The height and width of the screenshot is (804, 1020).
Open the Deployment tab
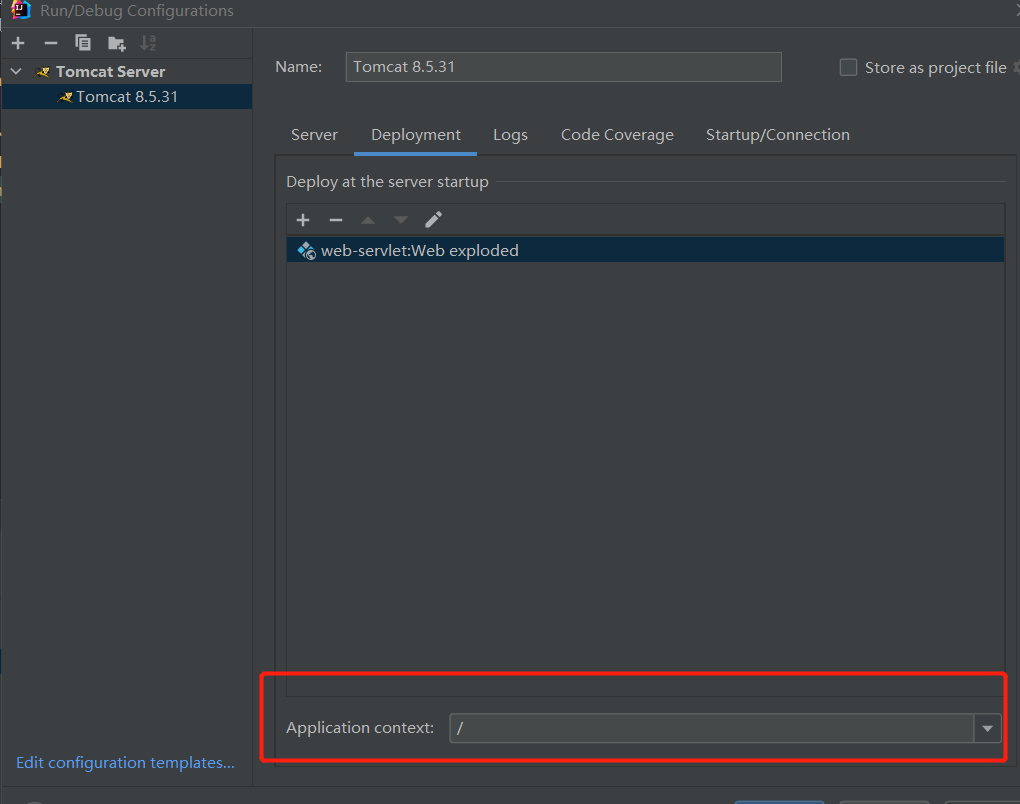click(416, 135)
